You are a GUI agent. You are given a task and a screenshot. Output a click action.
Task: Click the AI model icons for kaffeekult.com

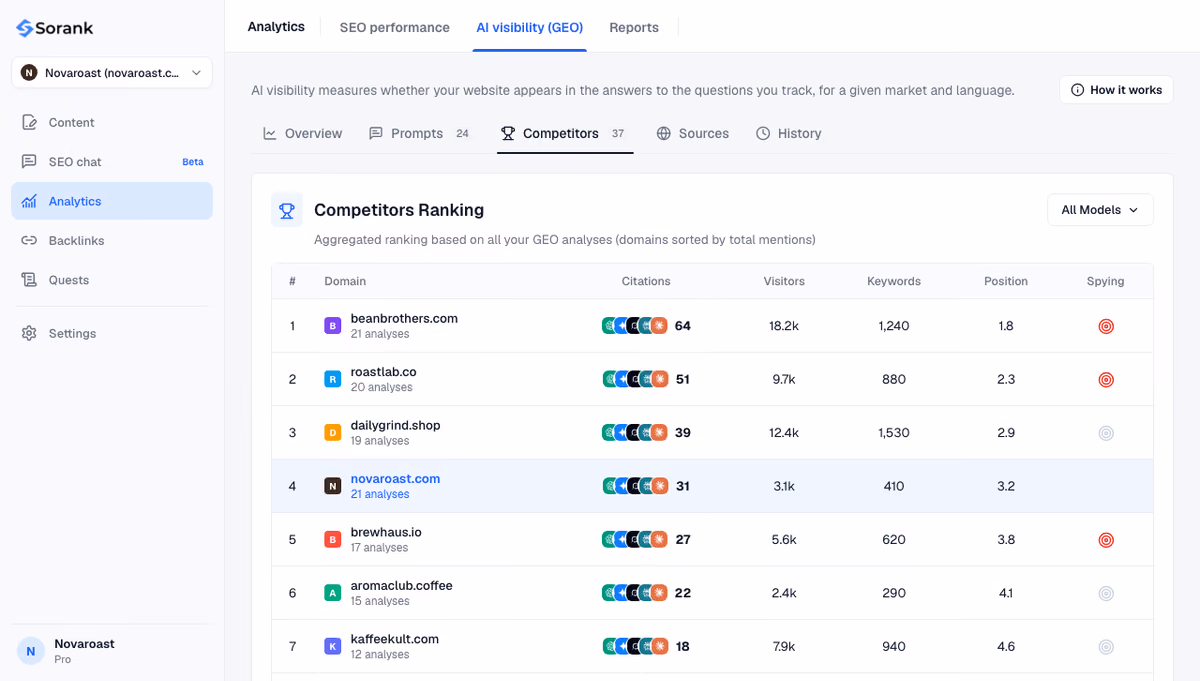click(635, 647)
